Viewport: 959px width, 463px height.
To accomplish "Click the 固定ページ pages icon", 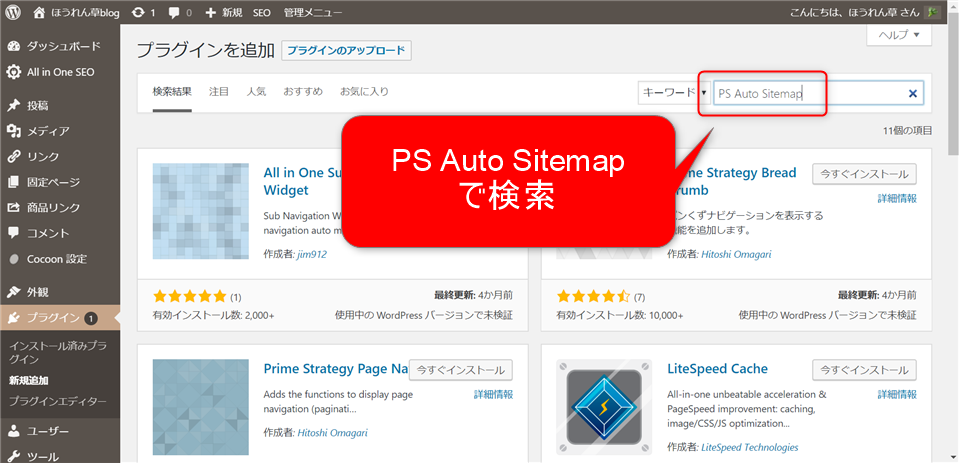I will (x=14, y=182).
